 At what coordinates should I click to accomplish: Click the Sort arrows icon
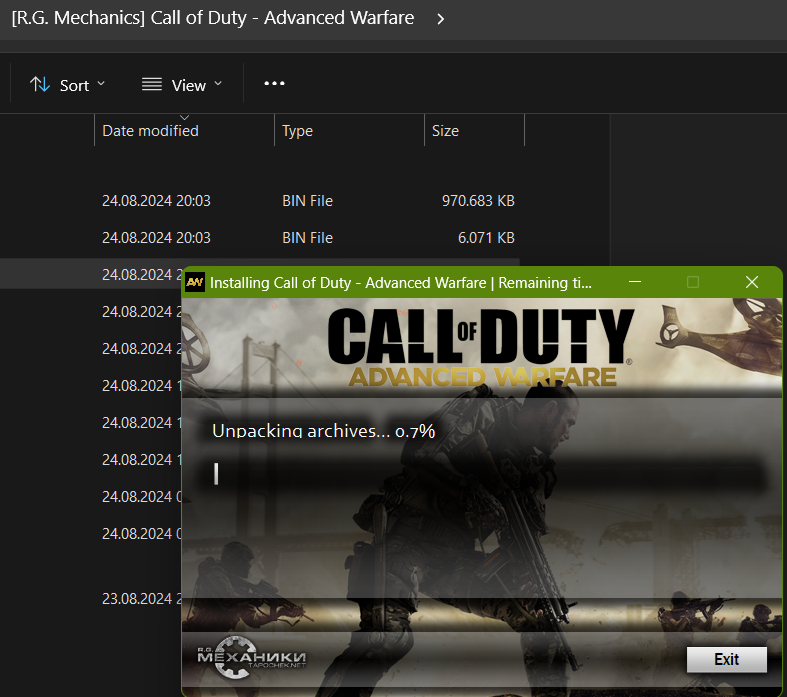pos(40,84)
